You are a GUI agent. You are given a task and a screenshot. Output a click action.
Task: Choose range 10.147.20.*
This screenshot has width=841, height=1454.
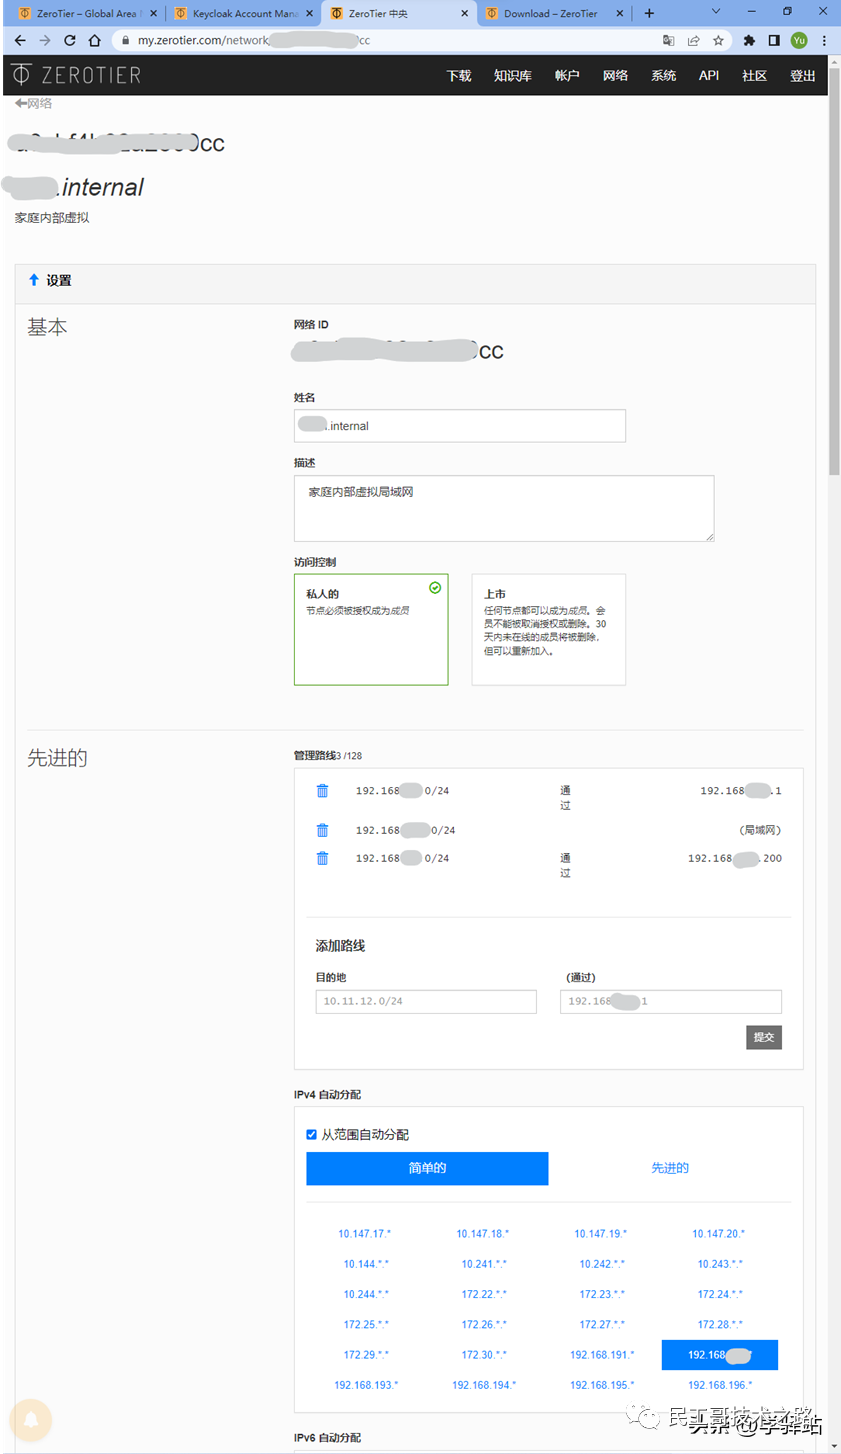[x=720, y=1234]
